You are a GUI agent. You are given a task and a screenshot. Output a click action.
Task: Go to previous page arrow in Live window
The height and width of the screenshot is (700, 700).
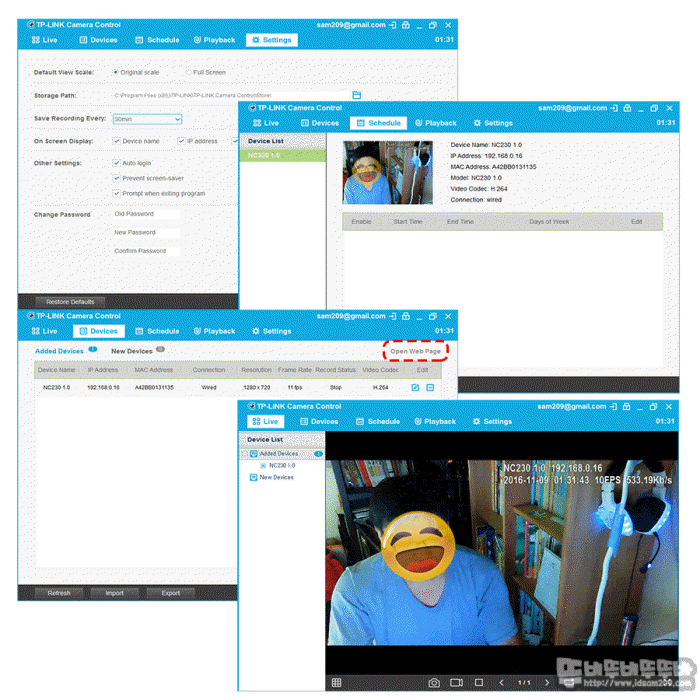coord(501,683)
